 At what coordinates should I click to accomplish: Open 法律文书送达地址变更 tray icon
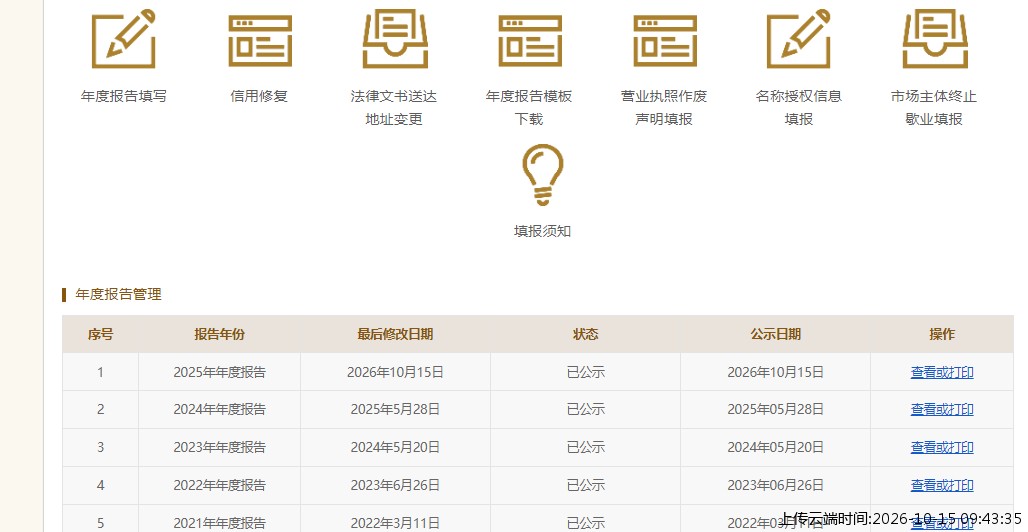click(395, 39)
